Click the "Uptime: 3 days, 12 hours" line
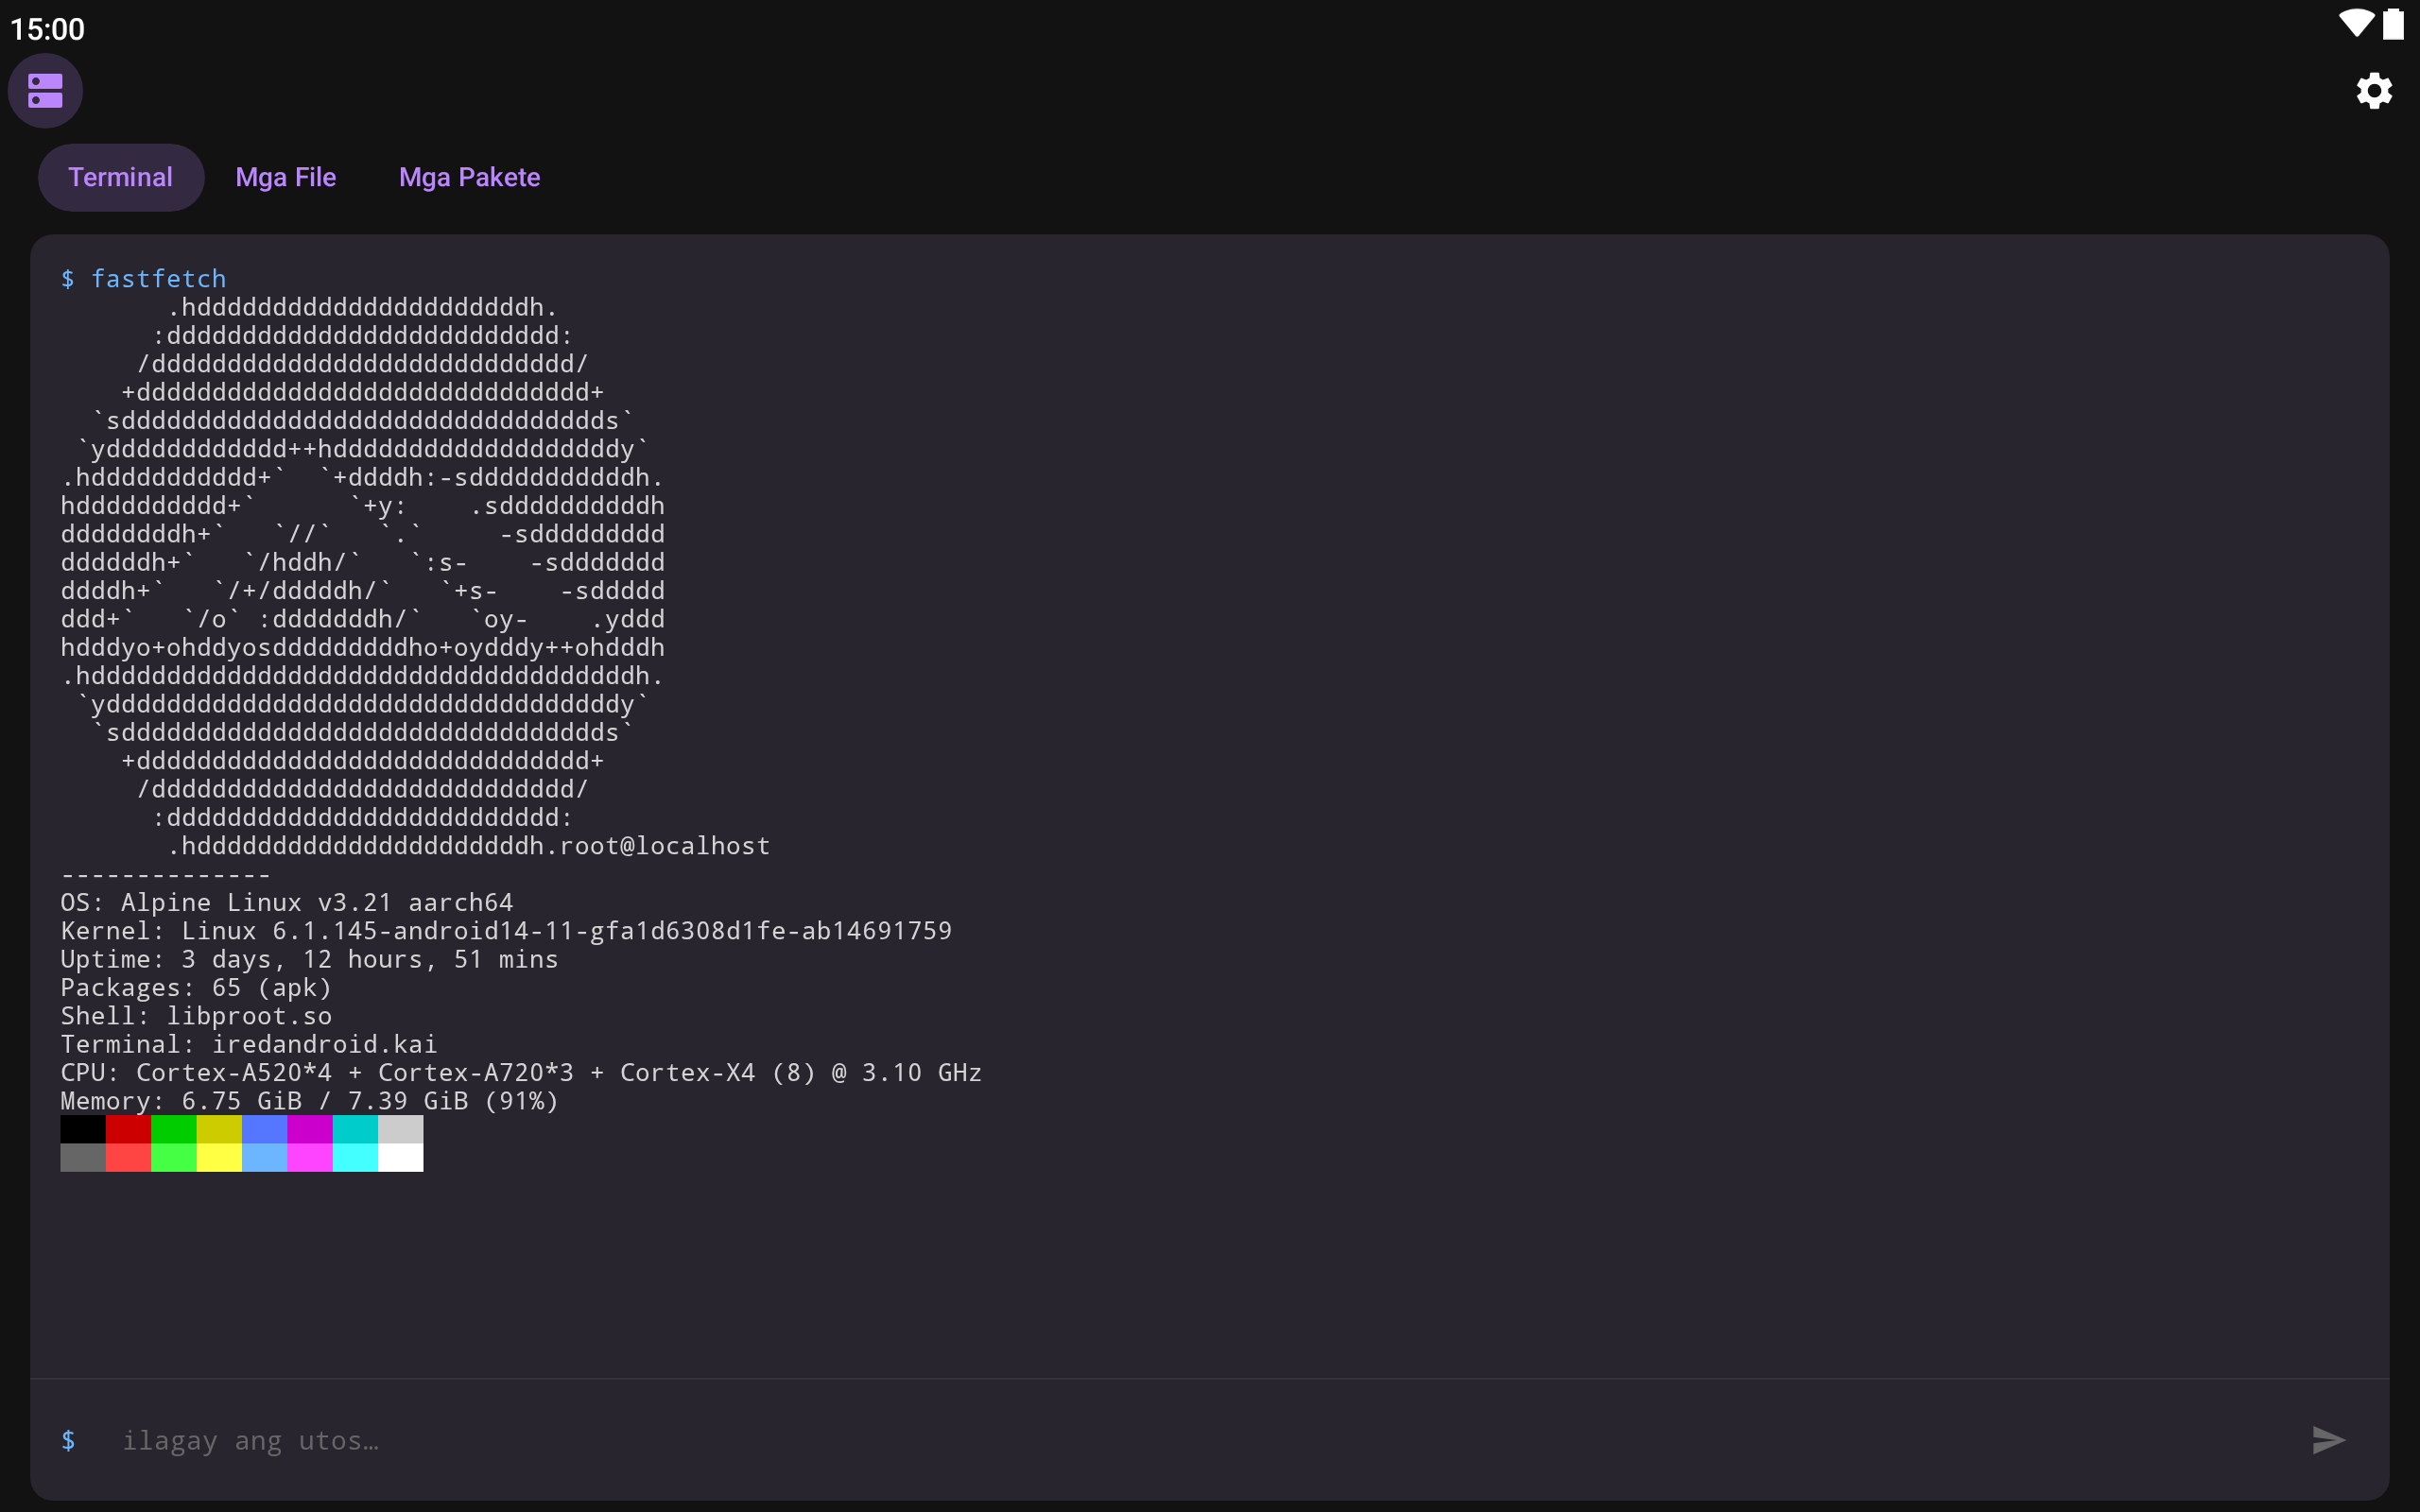The height and width of the screenshot is (1512, 2420). point(309,960)
